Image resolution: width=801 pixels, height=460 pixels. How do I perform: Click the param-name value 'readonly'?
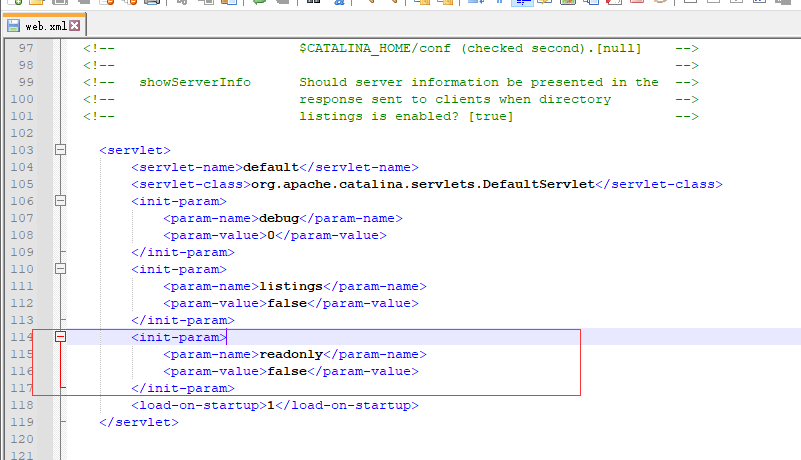tap(291, 354)
